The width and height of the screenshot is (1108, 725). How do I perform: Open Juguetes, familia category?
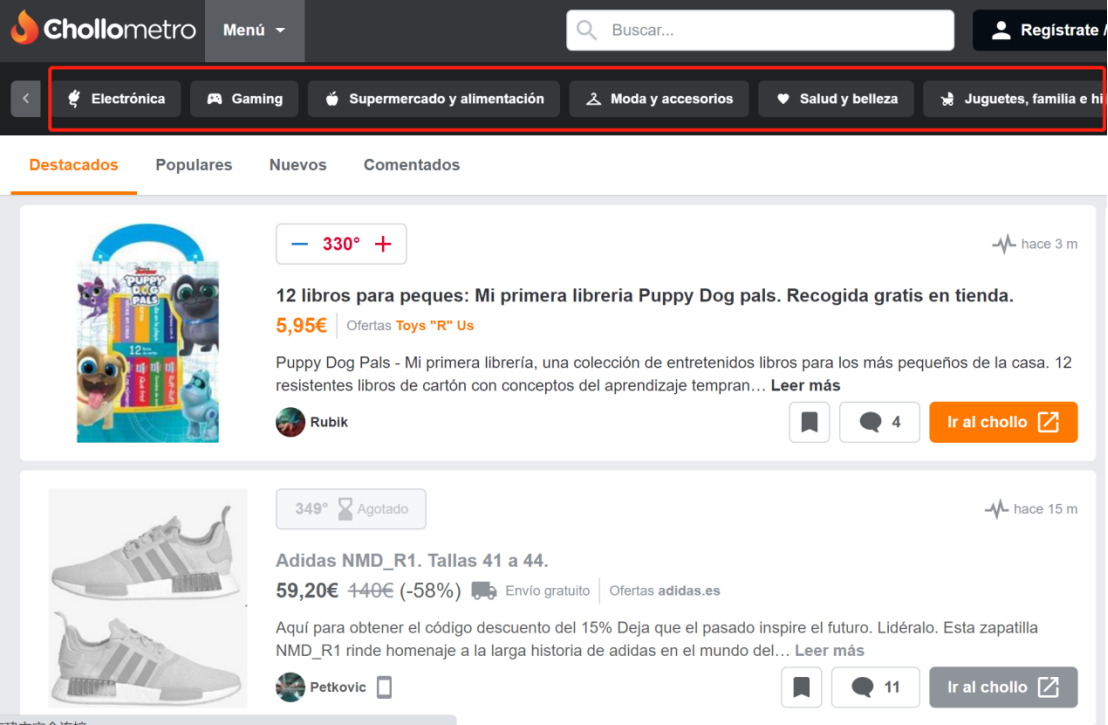[x=1015, y=99]
